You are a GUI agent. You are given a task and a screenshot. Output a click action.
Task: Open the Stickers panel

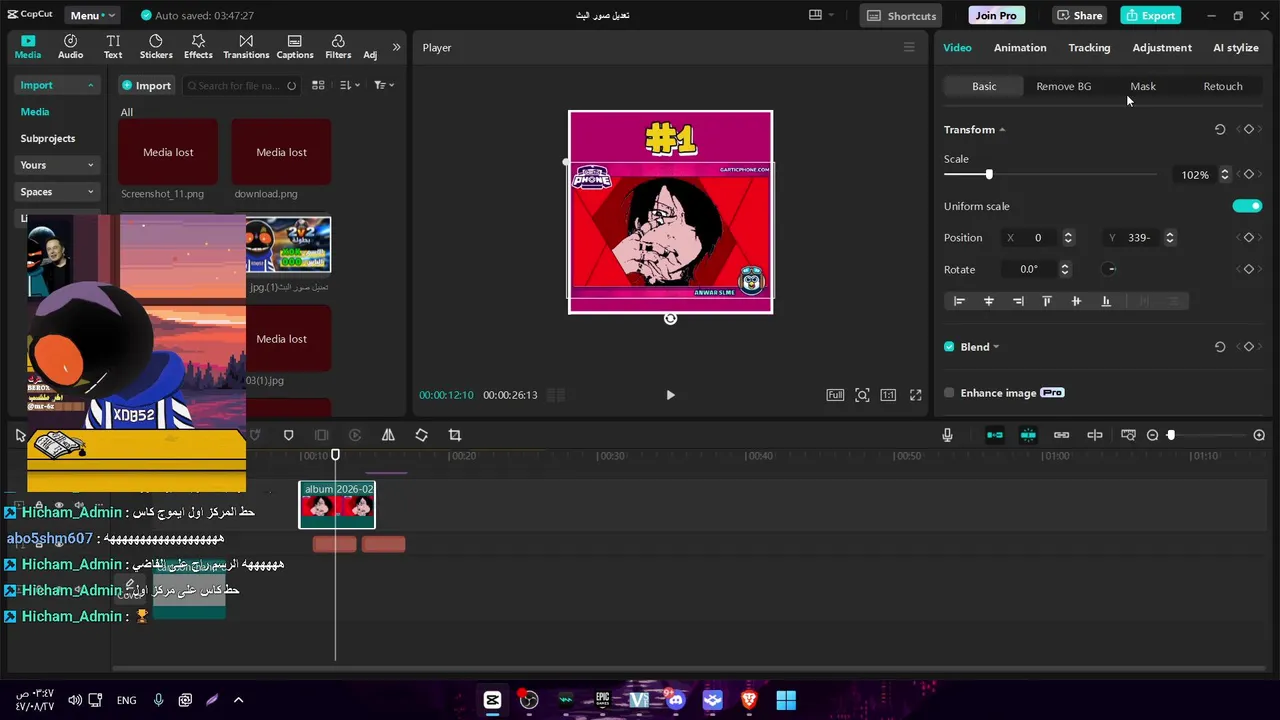click(156, 47)
